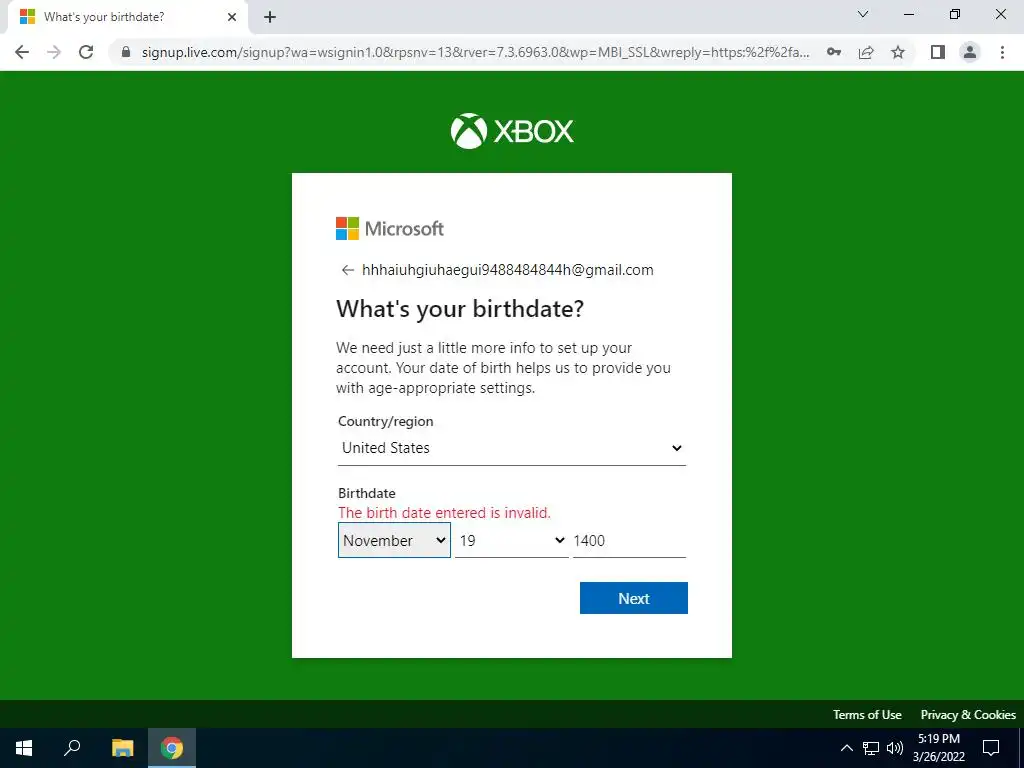
Task: Click the "What's your birthdate?" heading
Action: coord(460,309)
